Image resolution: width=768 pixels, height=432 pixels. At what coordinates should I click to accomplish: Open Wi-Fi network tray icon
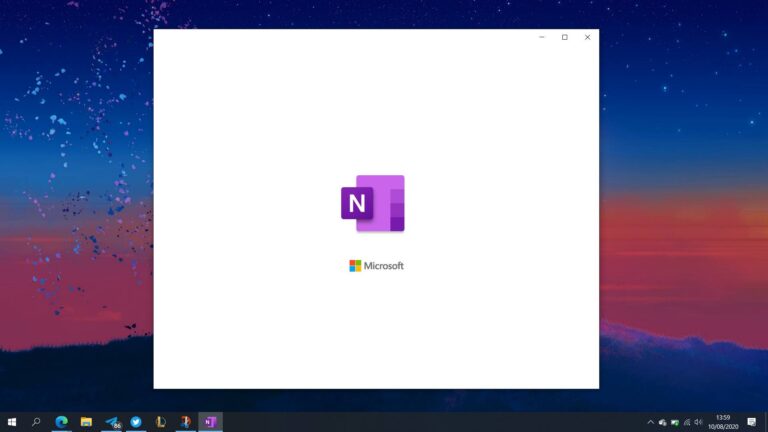click(687, 422)
